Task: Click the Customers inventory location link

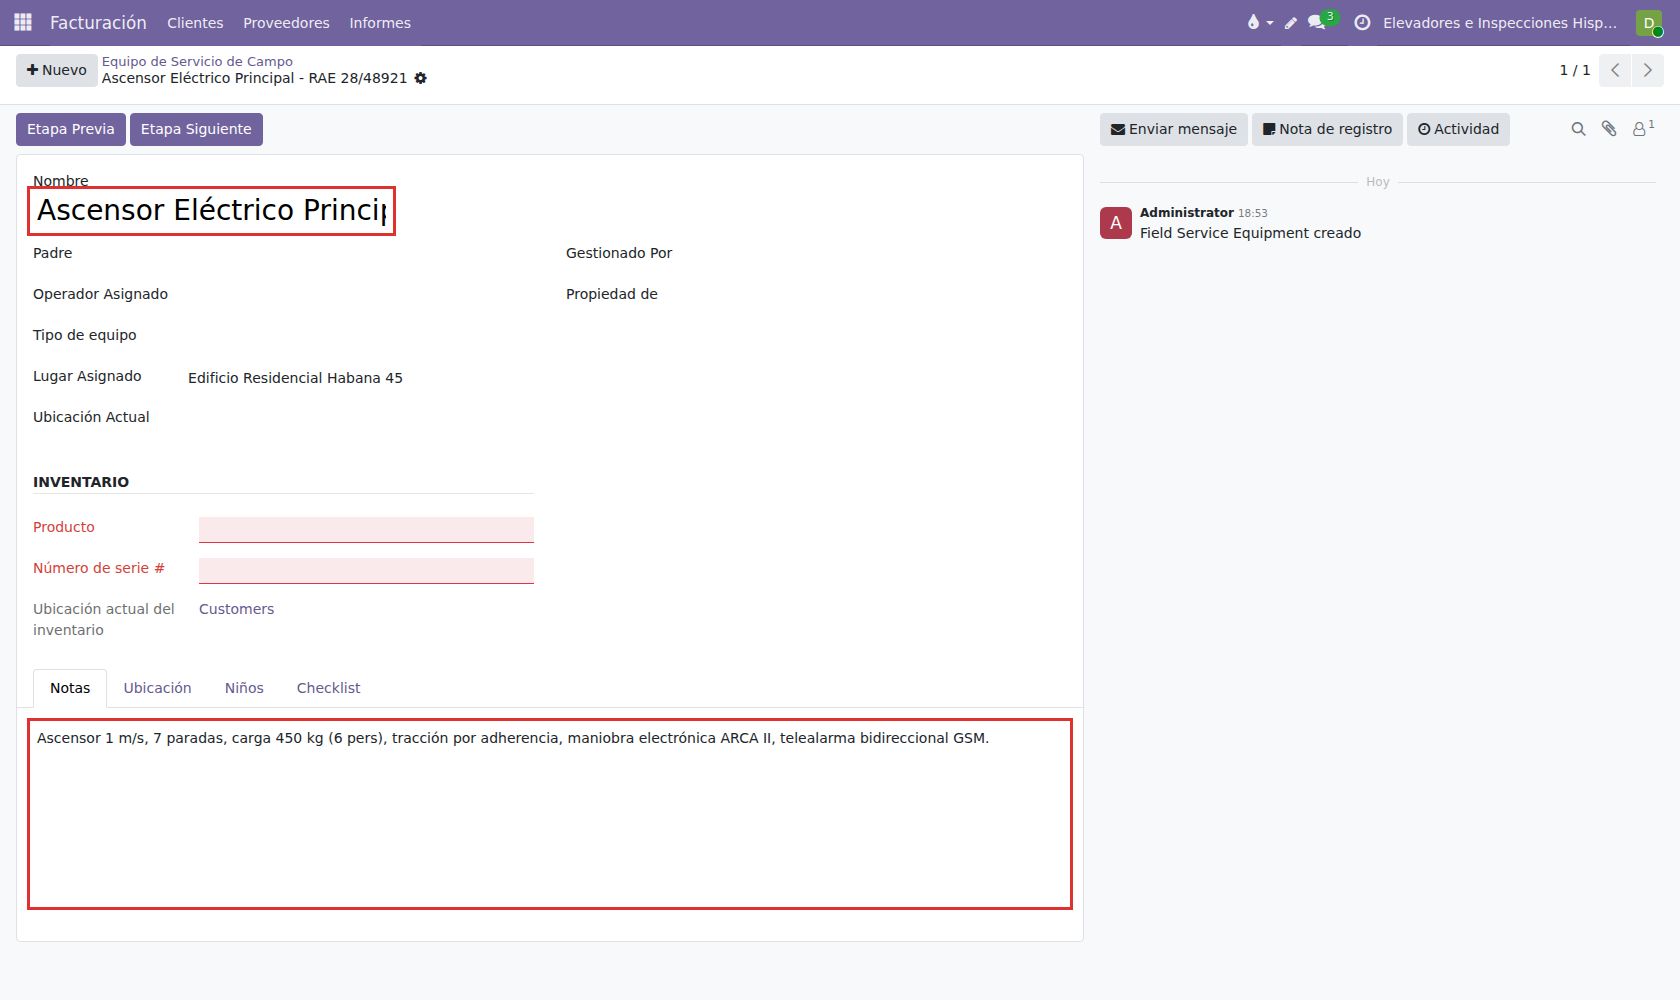Action: [x=236, y=609]
